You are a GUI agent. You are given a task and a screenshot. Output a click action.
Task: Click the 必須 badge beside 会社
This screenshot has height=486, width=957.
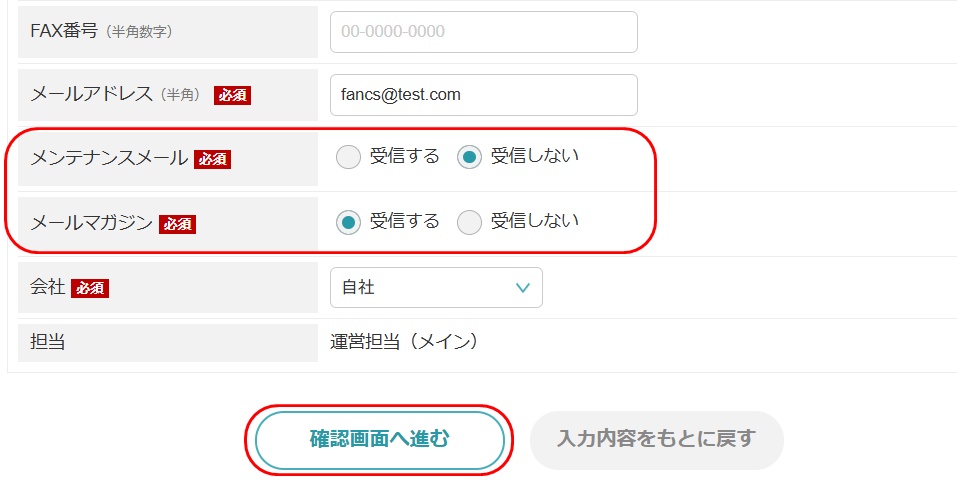90,288
